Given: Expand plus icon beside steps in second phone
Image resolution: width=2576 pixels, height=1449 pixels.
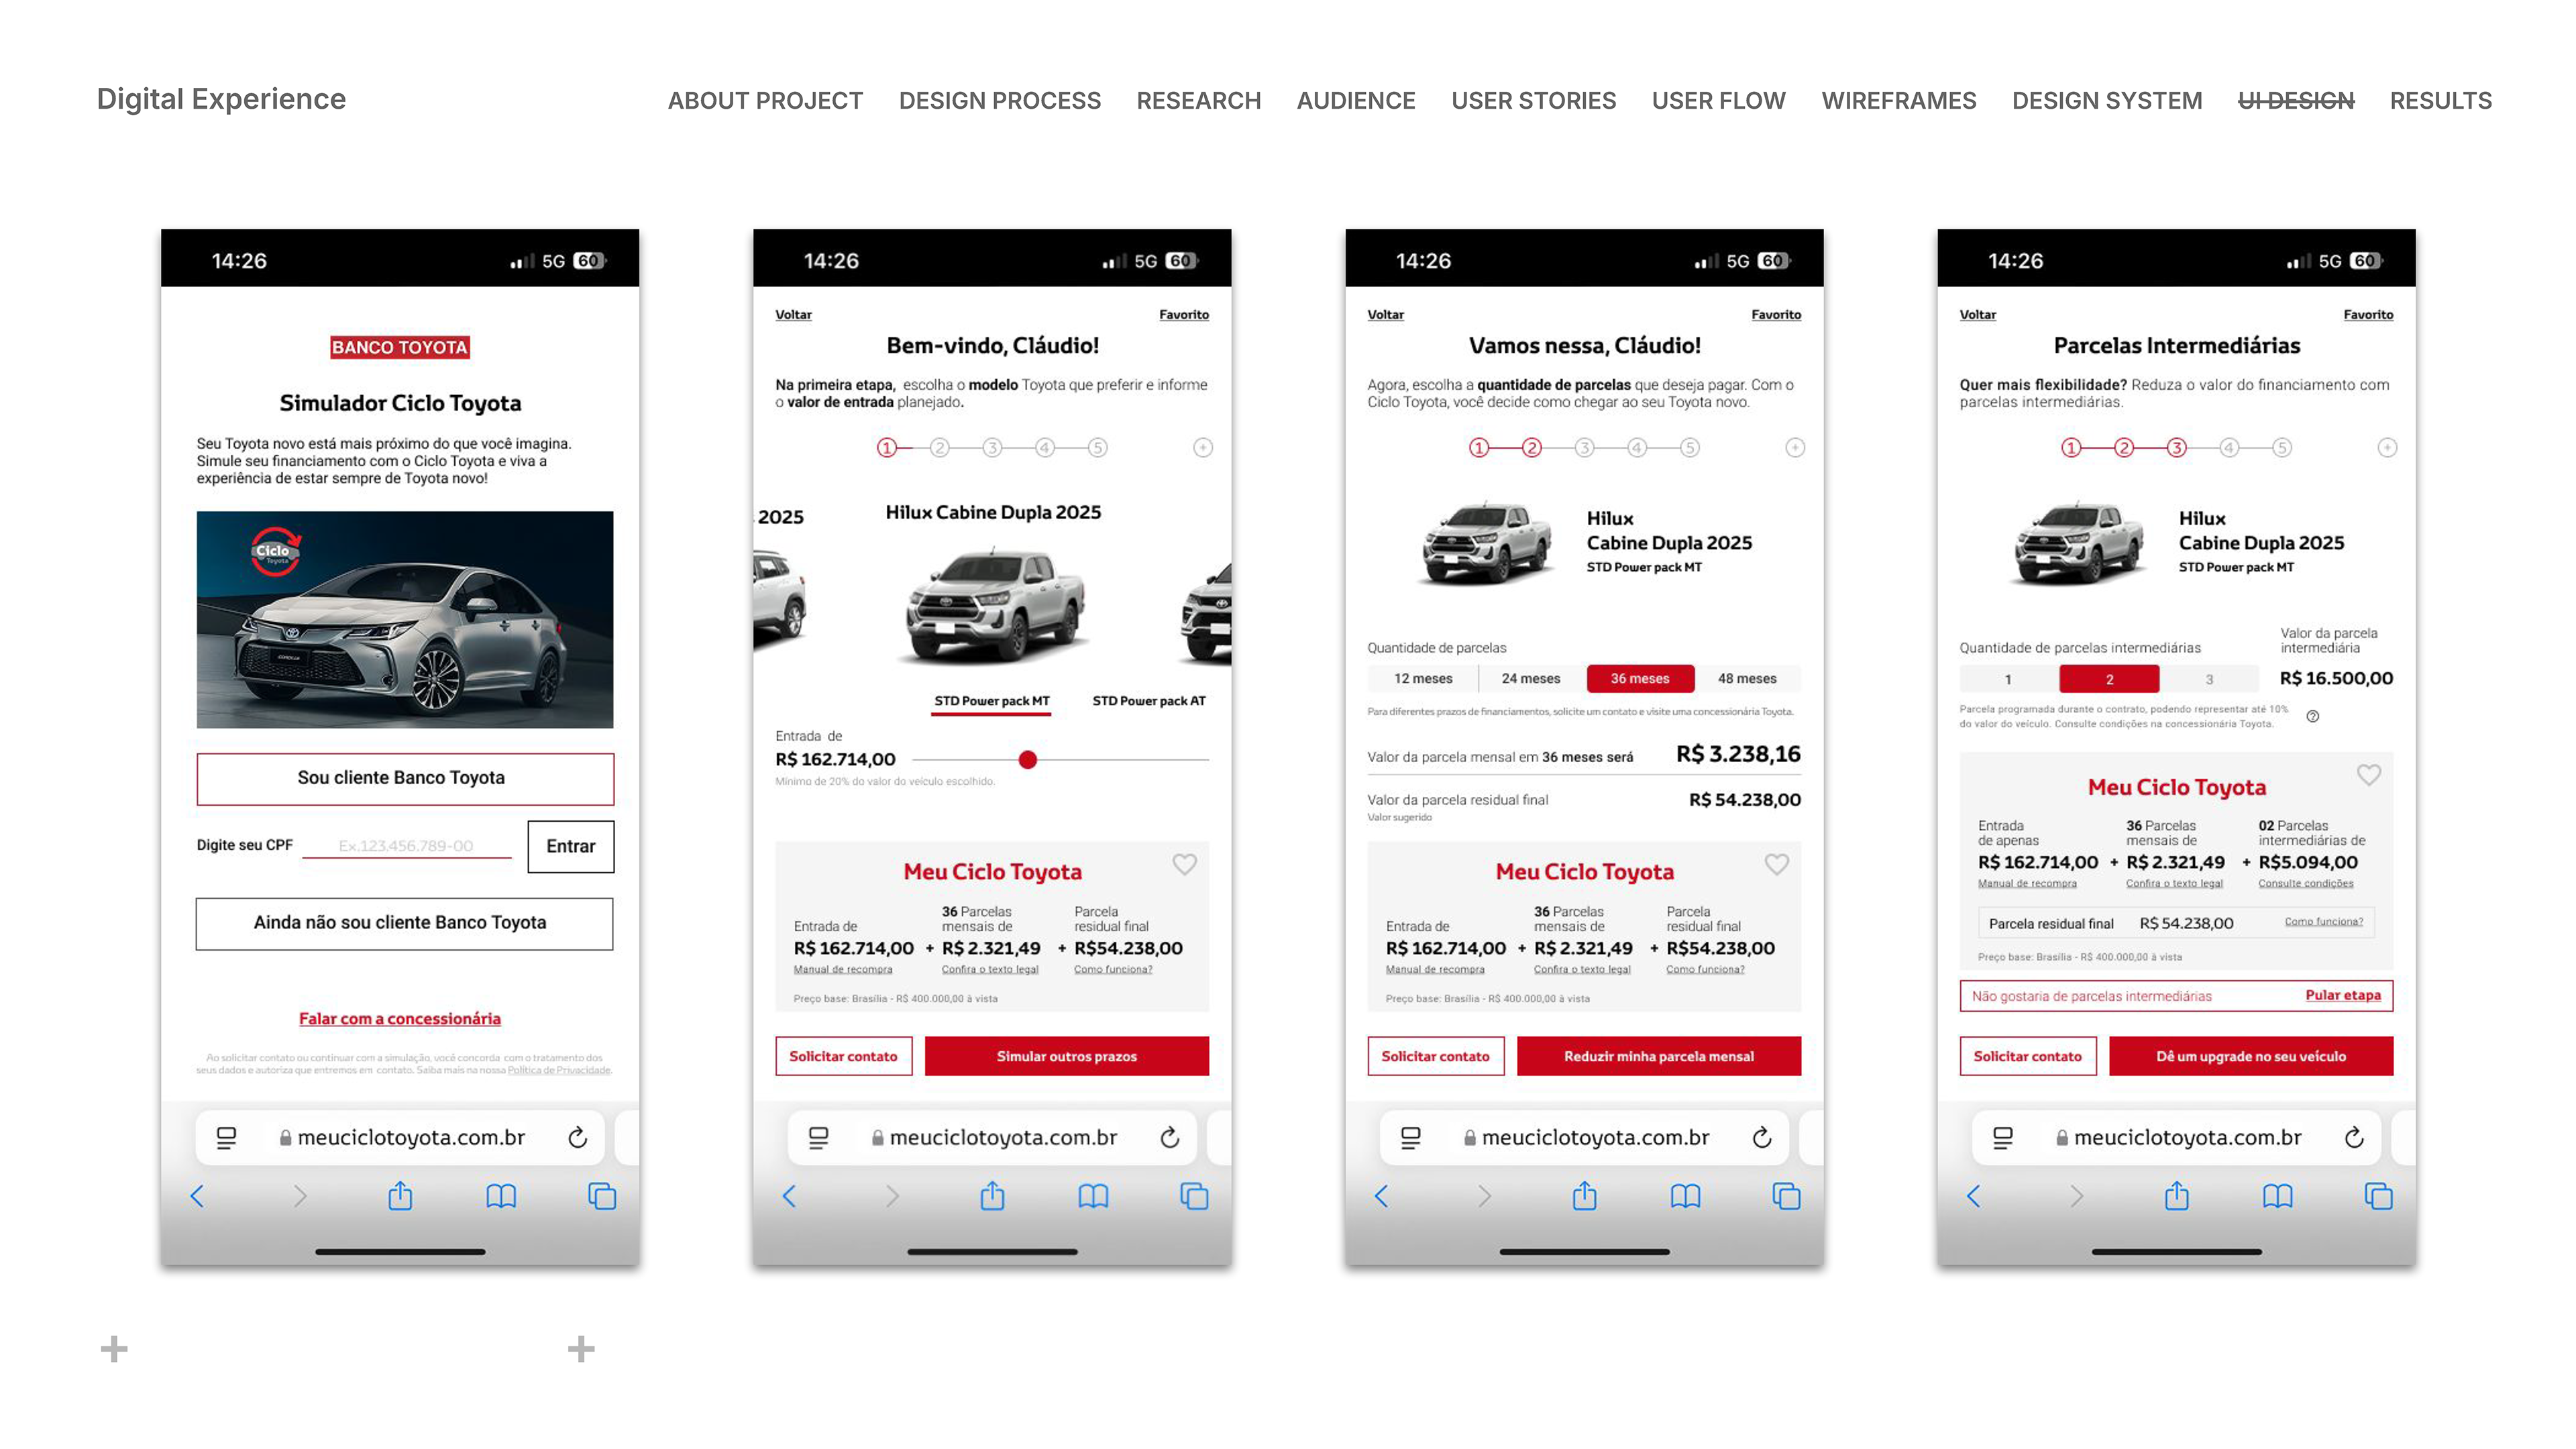Looking at the screenshot, I should (1203, 448).
